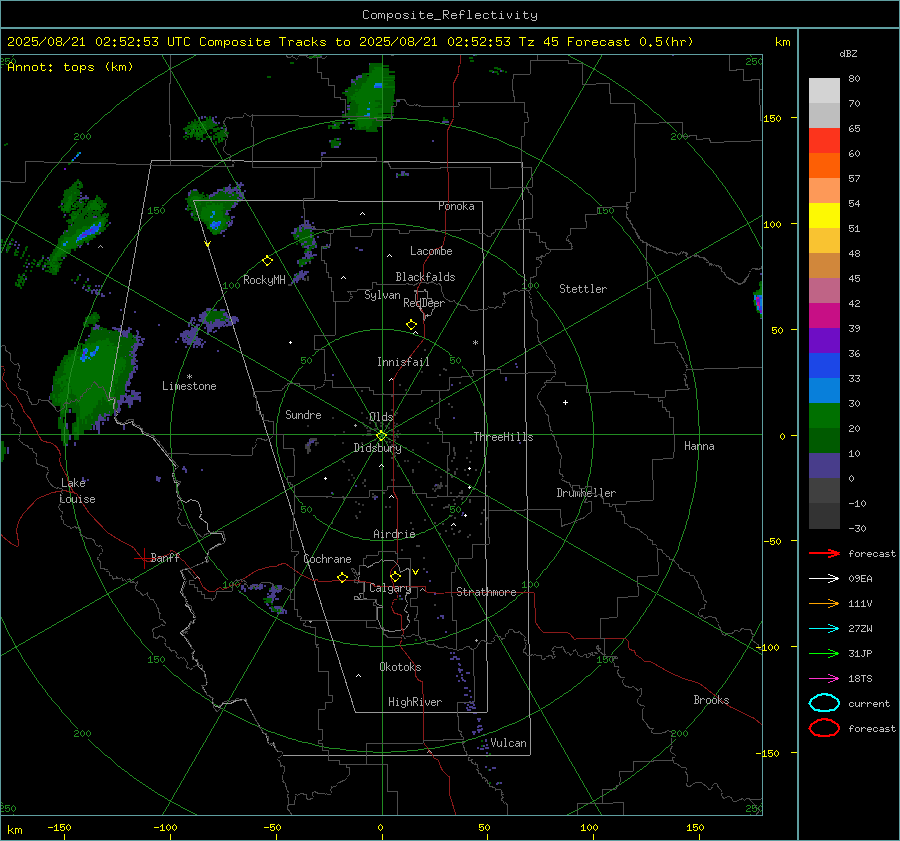
Task: Click the HighRiver city label
Action: click(x=415, y=702)
